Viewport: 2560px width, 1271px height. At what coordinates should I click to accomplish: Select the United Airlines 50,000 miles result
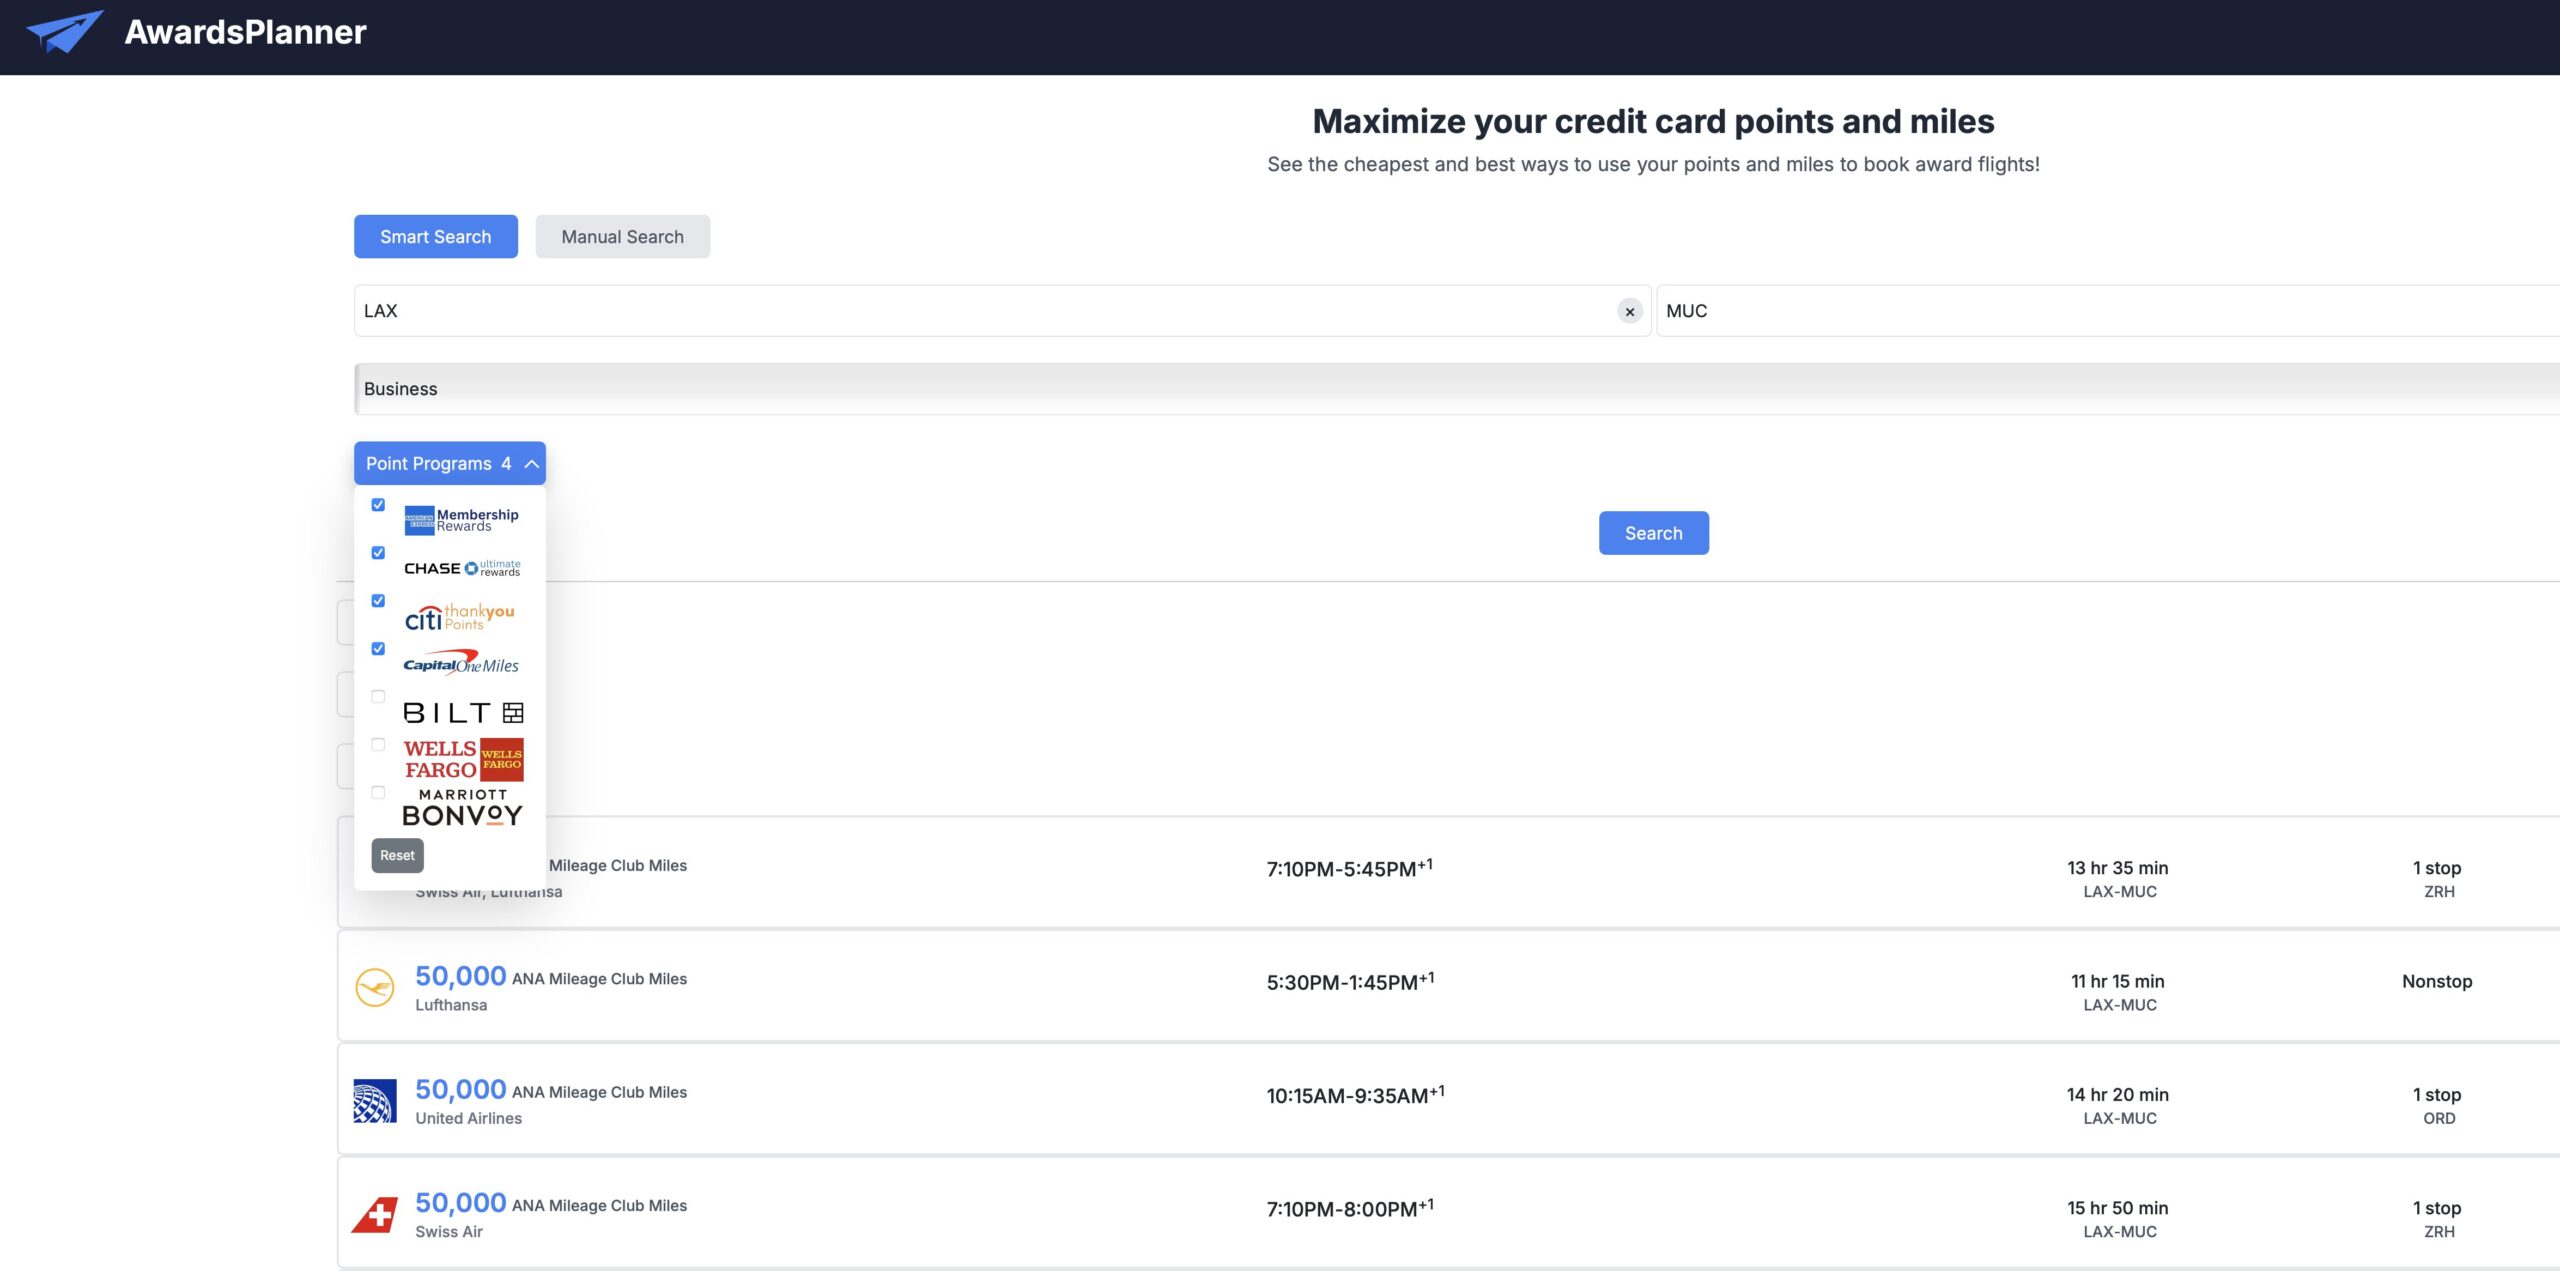(1448, 1099)
